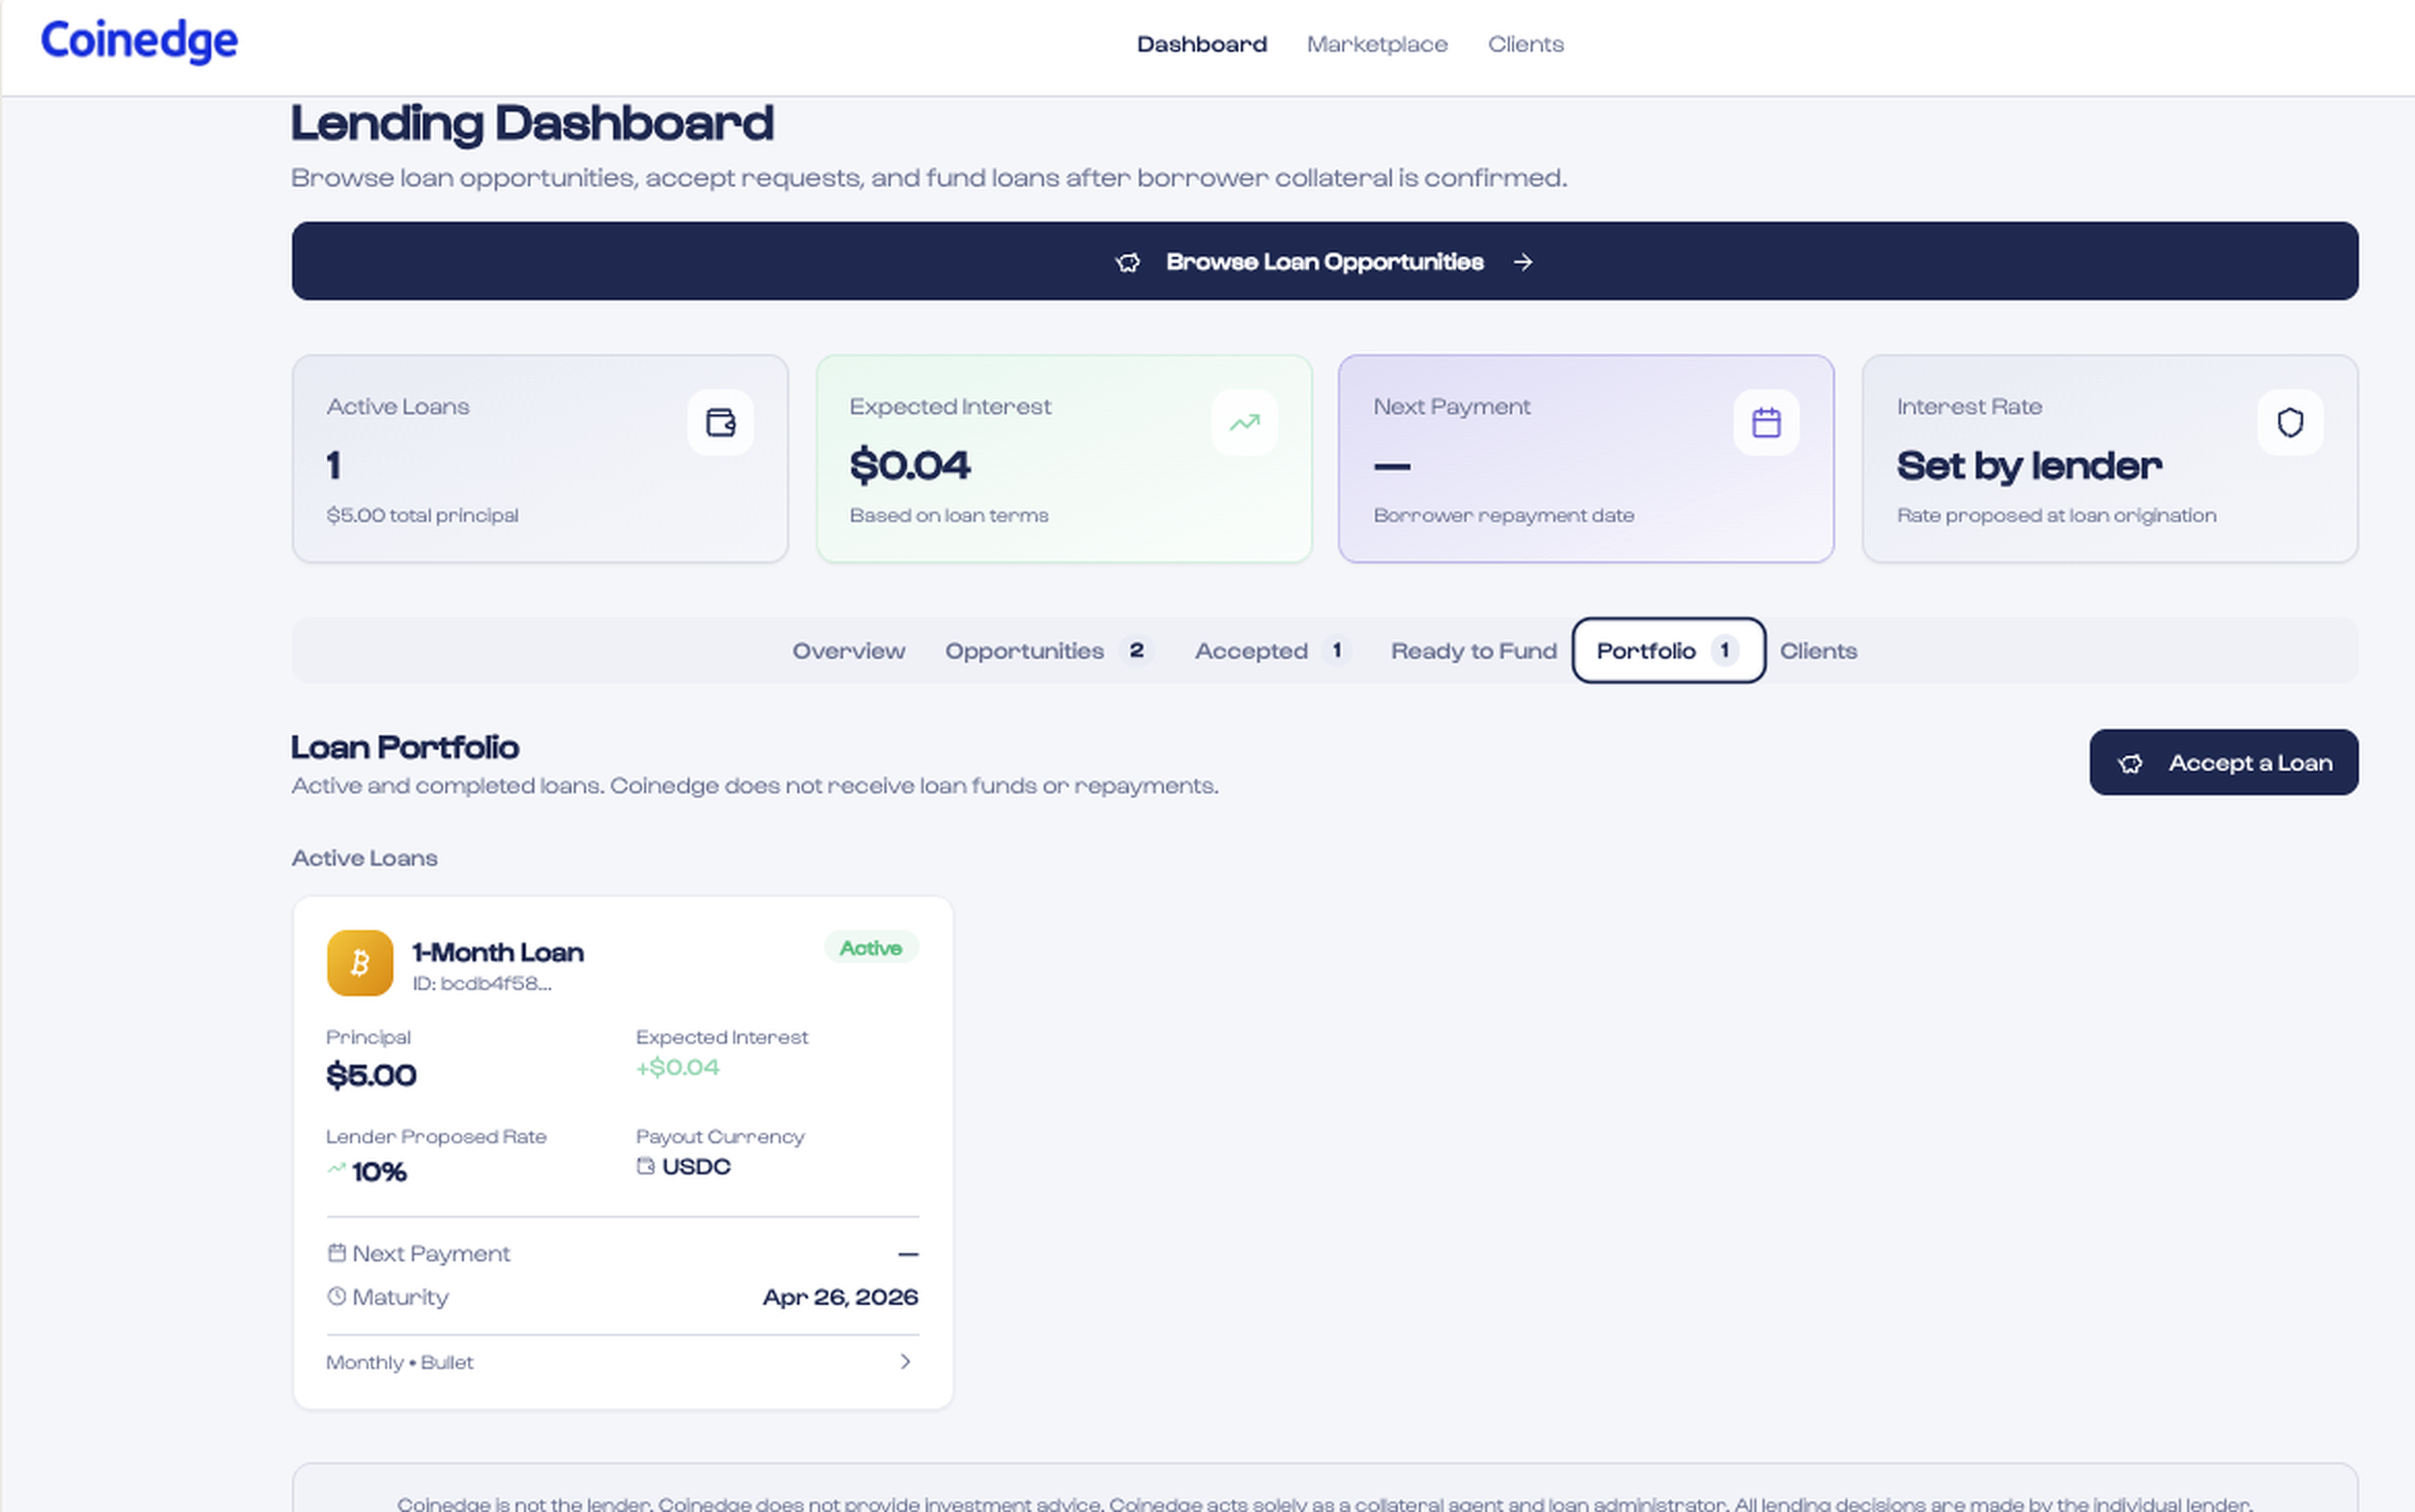Click the Lending Dashboard heading
Image resolution: width=2415 pixels, height=1512 pixels.
tap(532, 124)
